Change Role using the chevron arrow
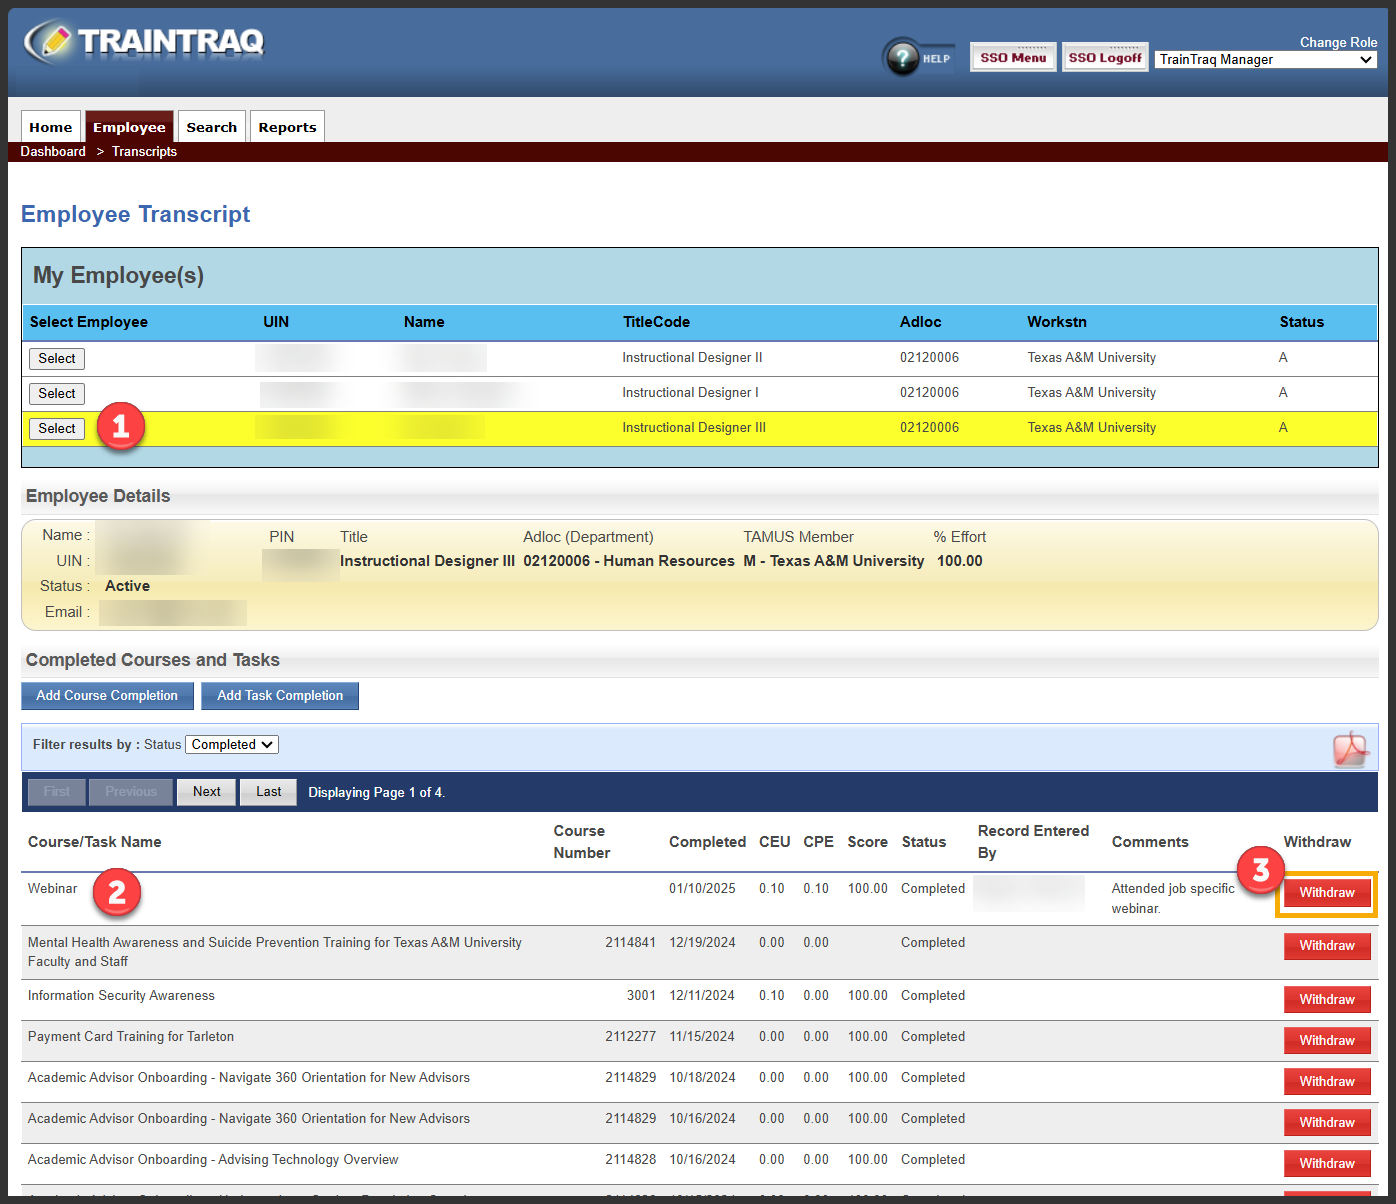 click(x=1369, y=59)
